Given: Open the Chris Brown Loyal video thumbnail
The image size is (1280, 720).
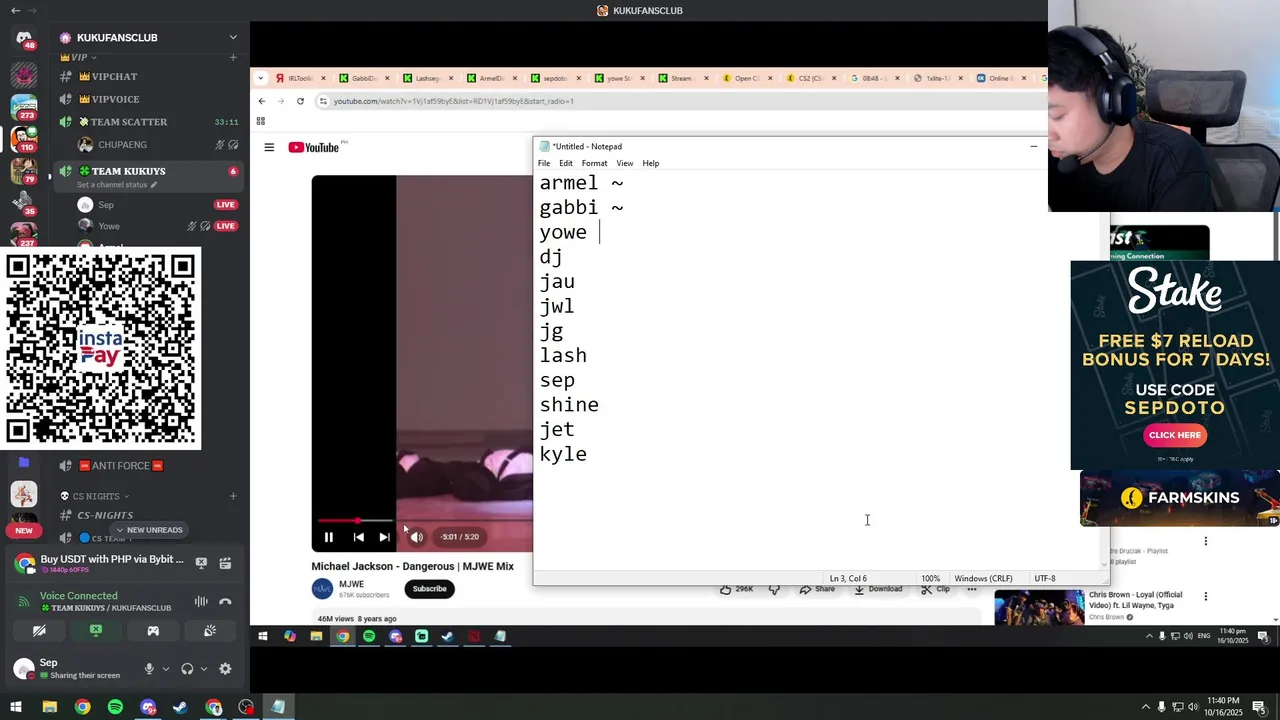Looking at the screenshot, I should [x=1039, y=607].
